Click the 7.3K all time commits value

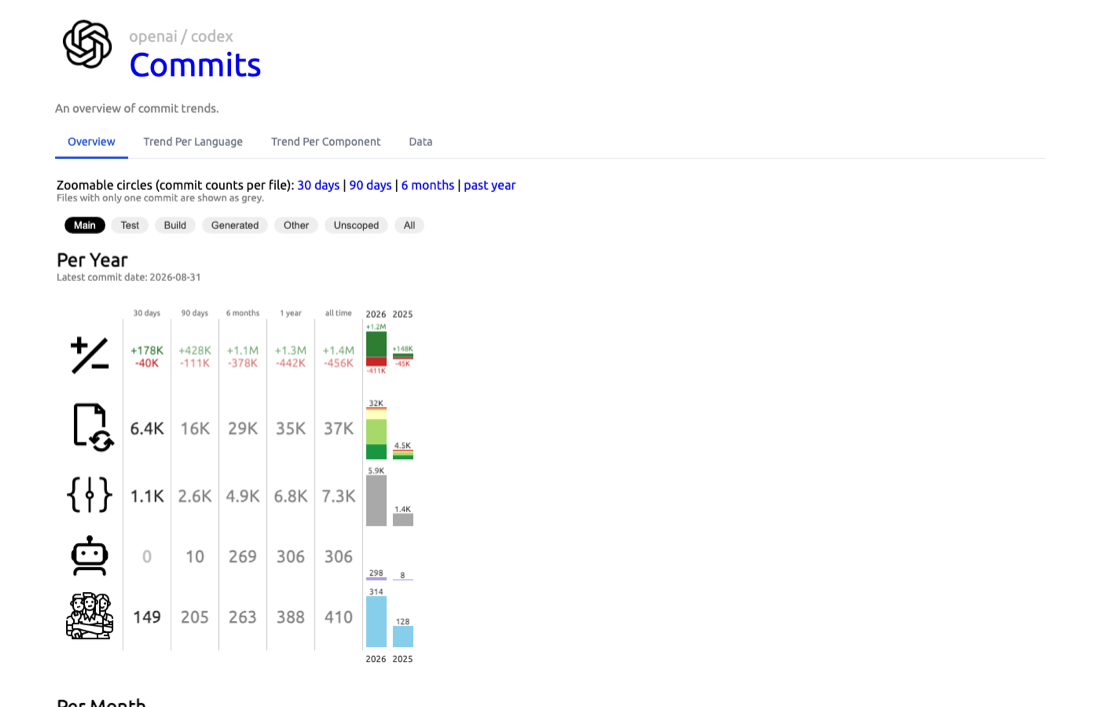(338, 496)
